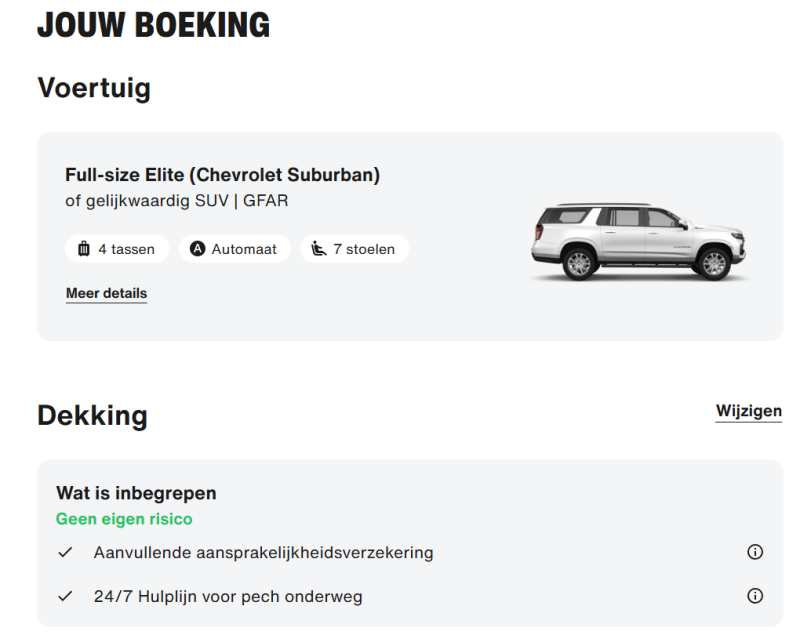Click the seat icon next to 7 stoelen
Screen dimensions: 800x642
click(x=316, y=248)
